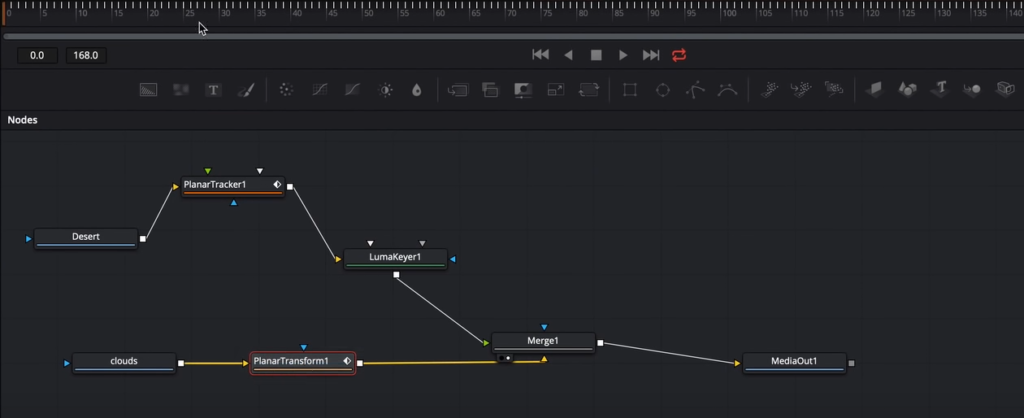Image resolution: width=1024 pixels, height=418 pixels.
Task: Jump to the first frame
Action: tap(541, 55)
